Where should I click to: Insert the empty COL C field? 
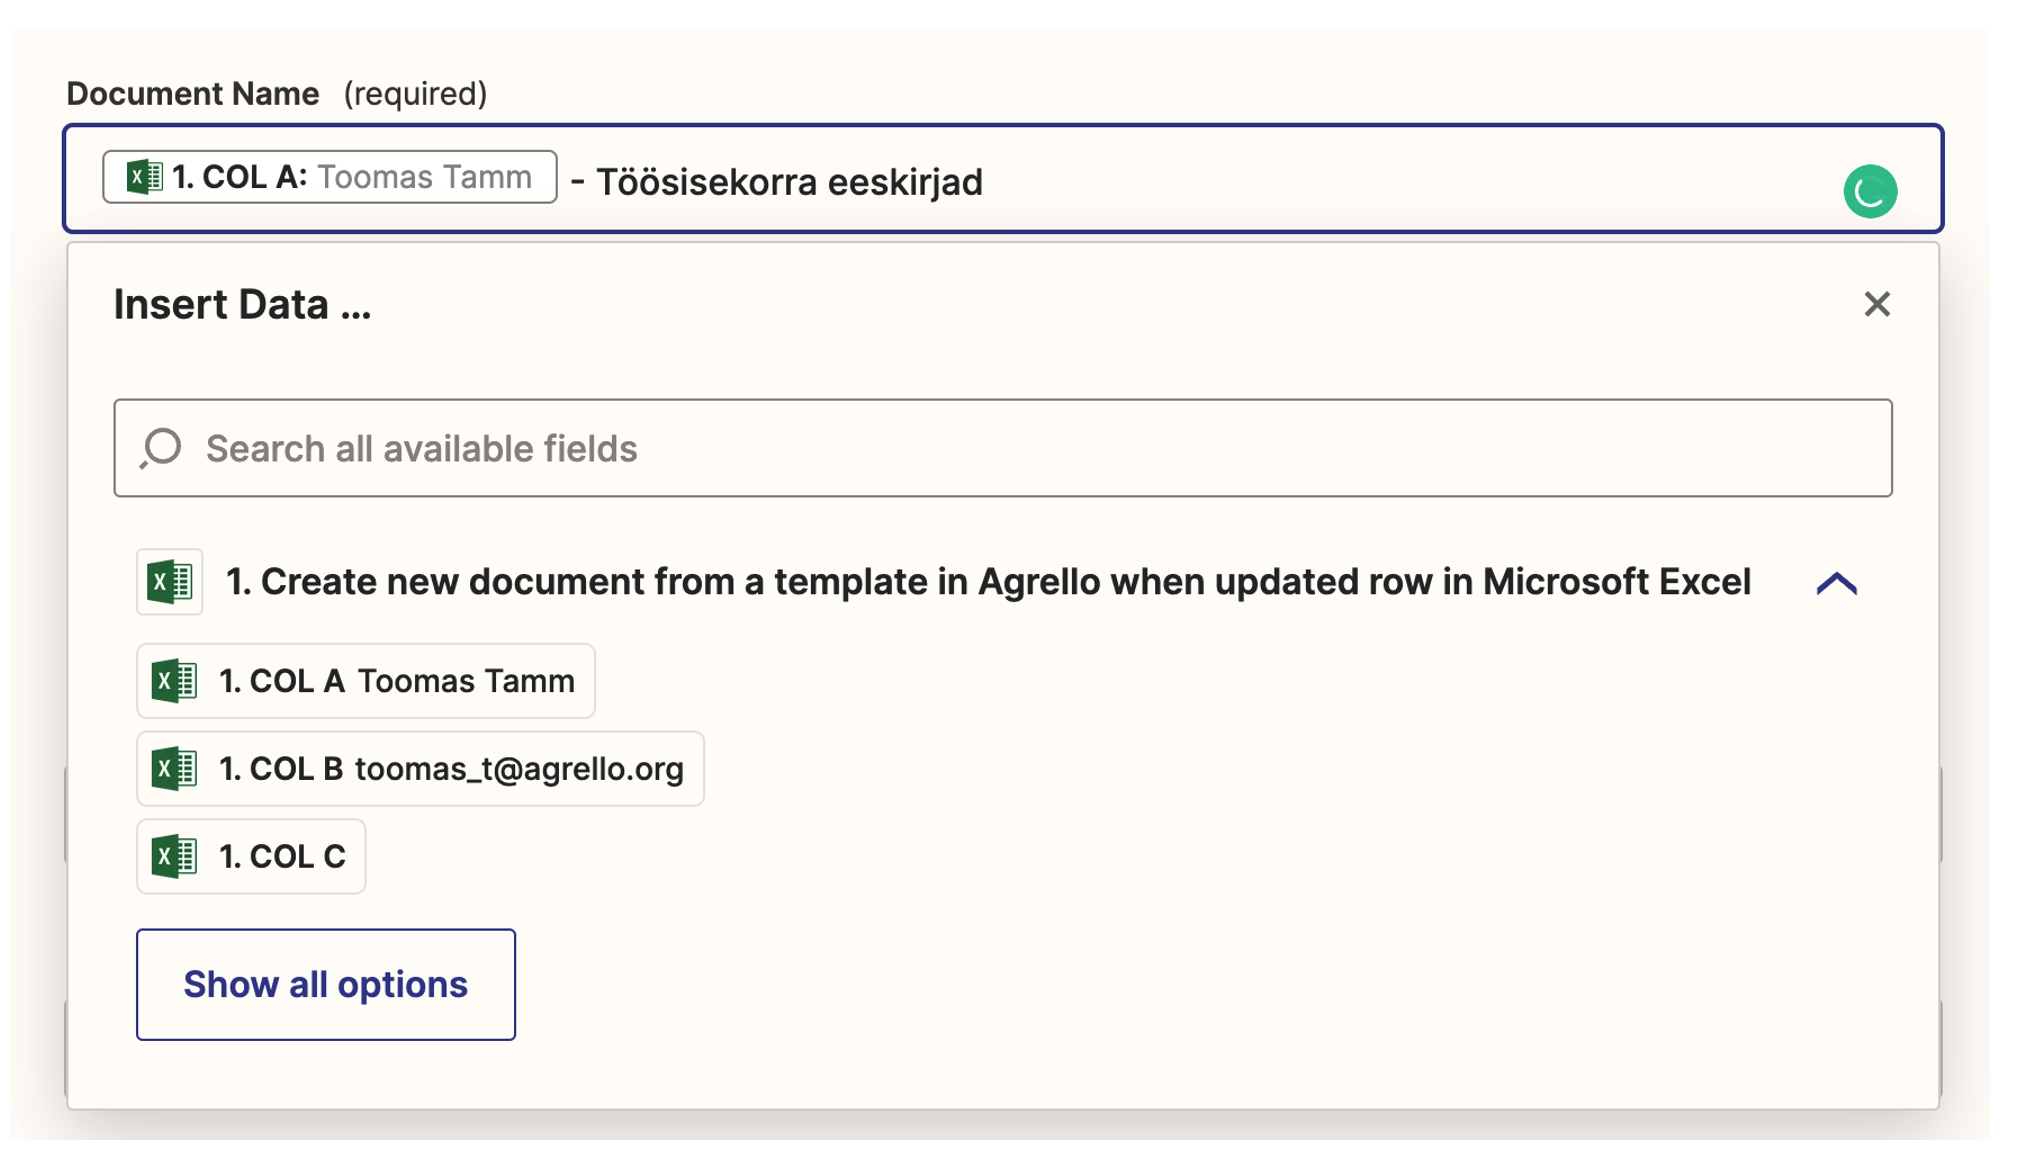(250, 856)
